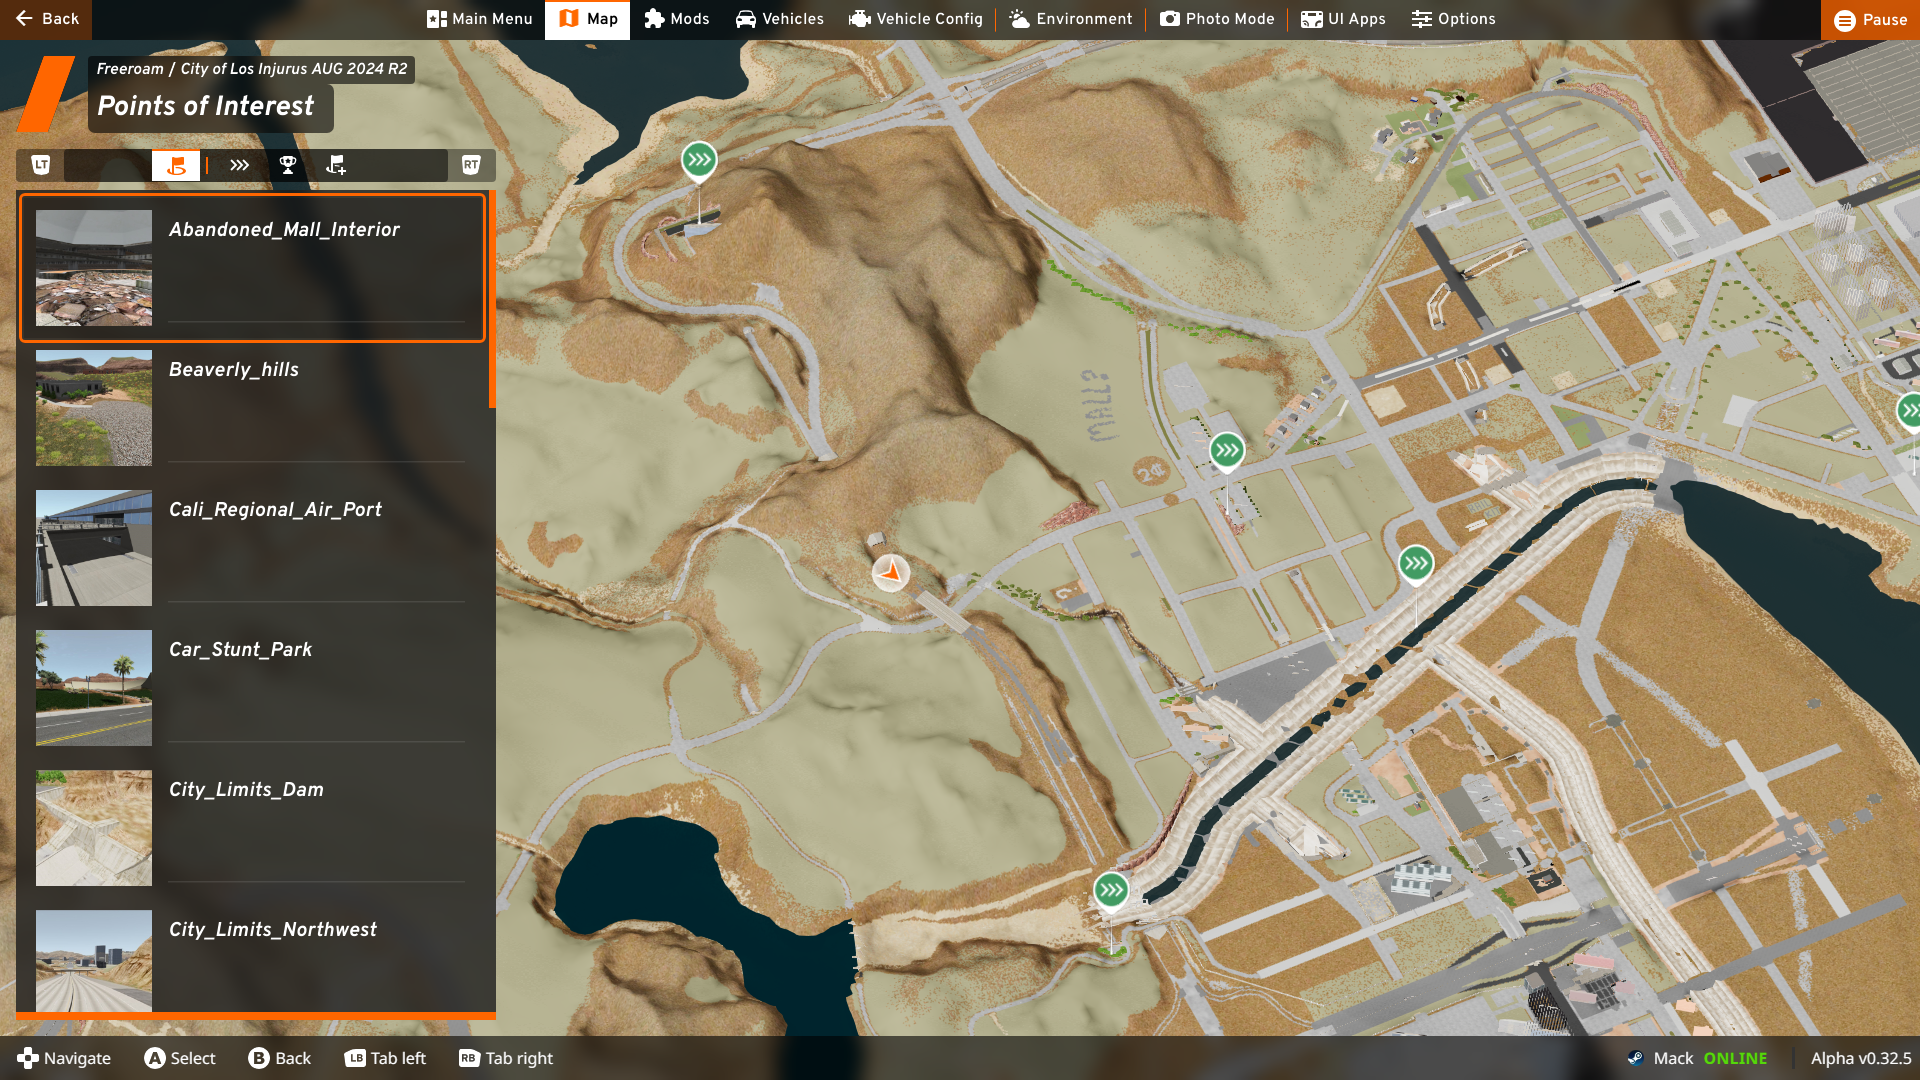
Task: Switch to Photo Mode
Action: (1217, 19)
